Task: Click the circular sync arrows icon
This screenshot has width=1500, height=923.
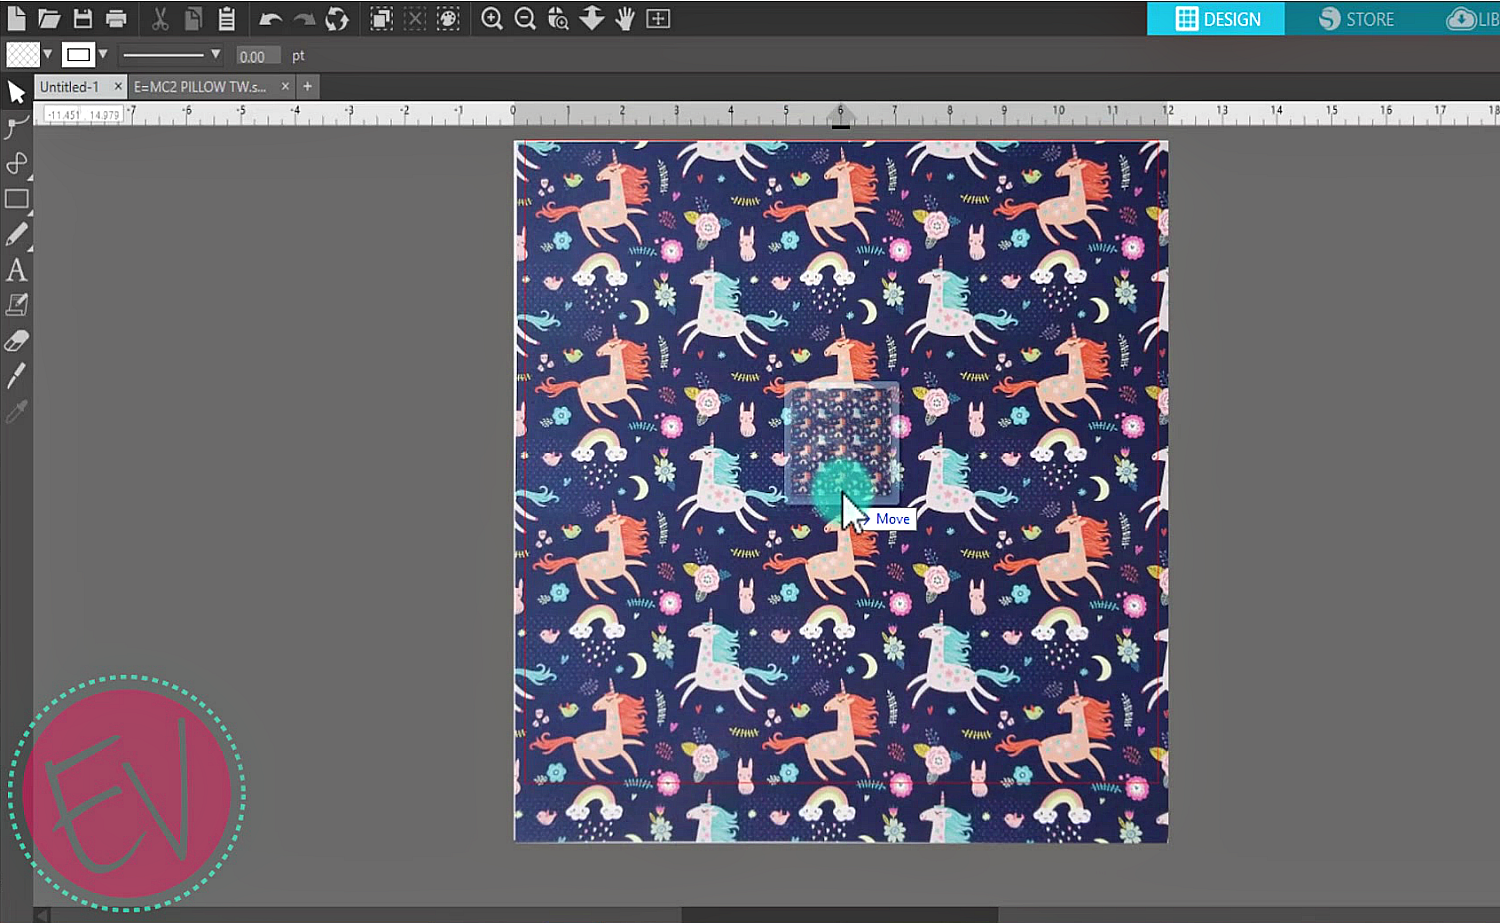Action: pos(337,18)
